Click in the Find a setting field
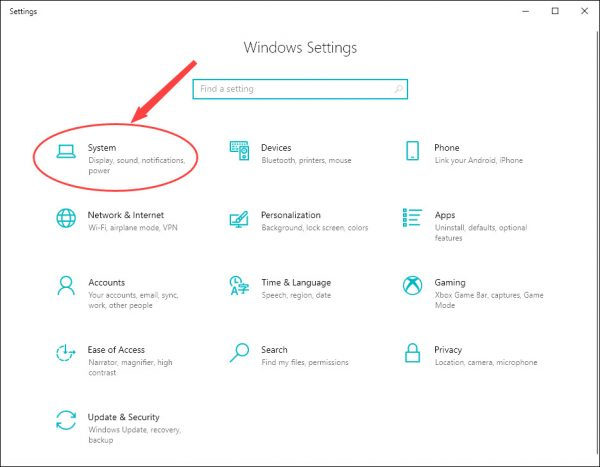Viewport: 600px width, 467px height. coord(300,89)
